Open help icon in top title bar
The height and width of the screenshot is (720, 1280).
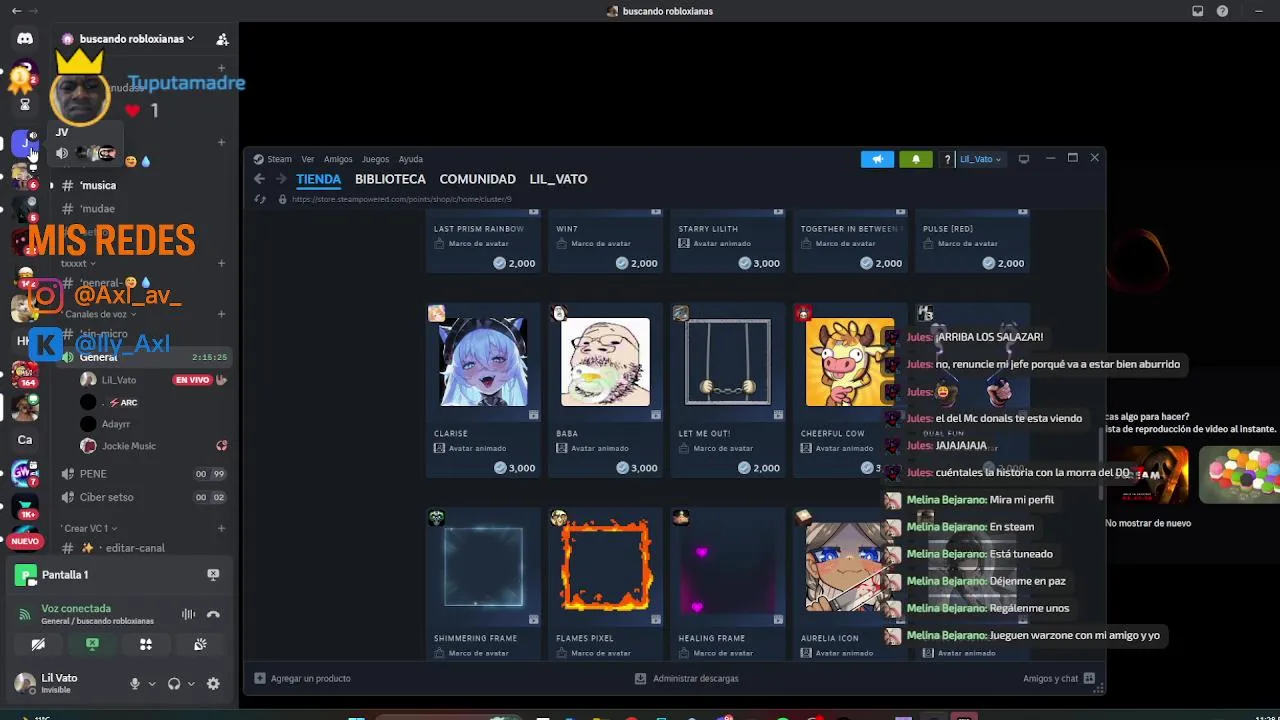click(x=1222, y=11)
